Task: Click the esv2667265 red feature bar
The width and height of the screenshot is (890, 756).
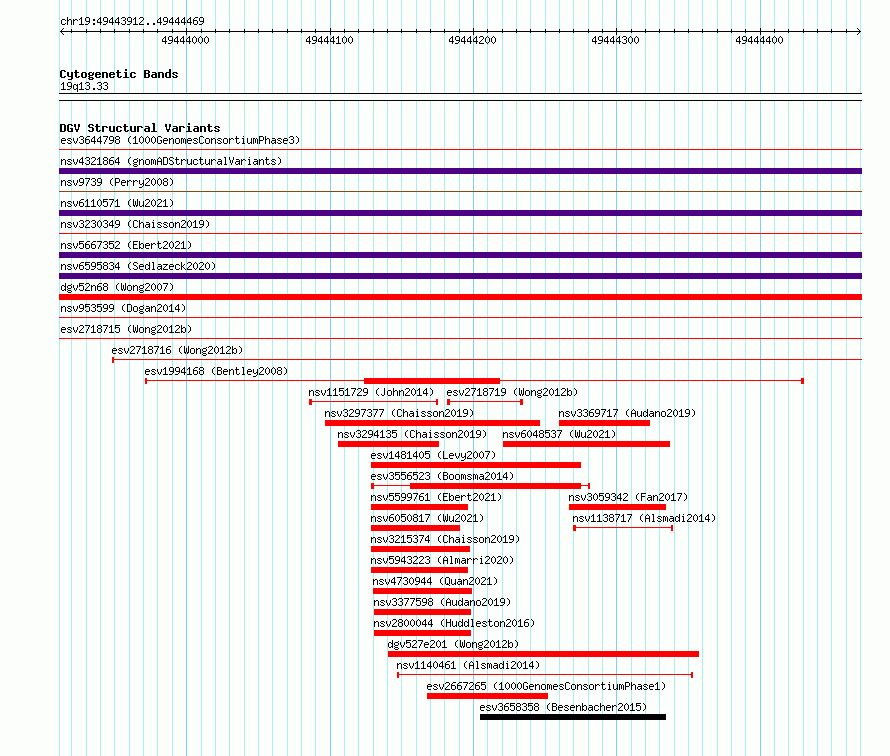Action: pyautogui.click(x=488, y=696)
